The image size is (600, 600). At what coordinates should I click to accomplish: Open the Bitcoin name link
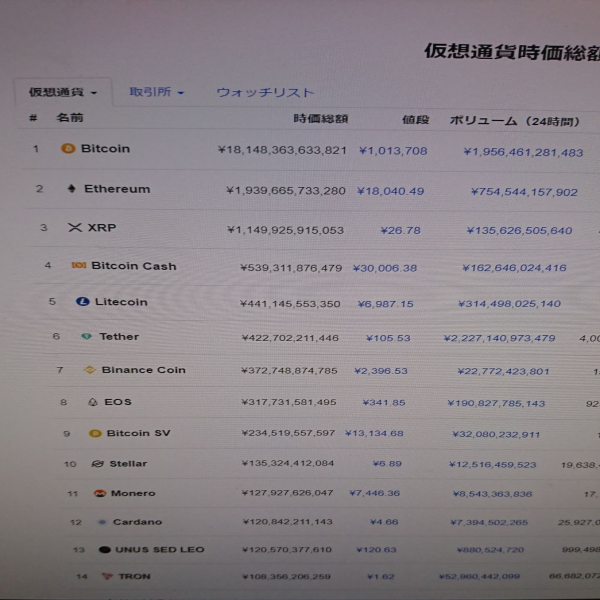[x=105, y=148]
